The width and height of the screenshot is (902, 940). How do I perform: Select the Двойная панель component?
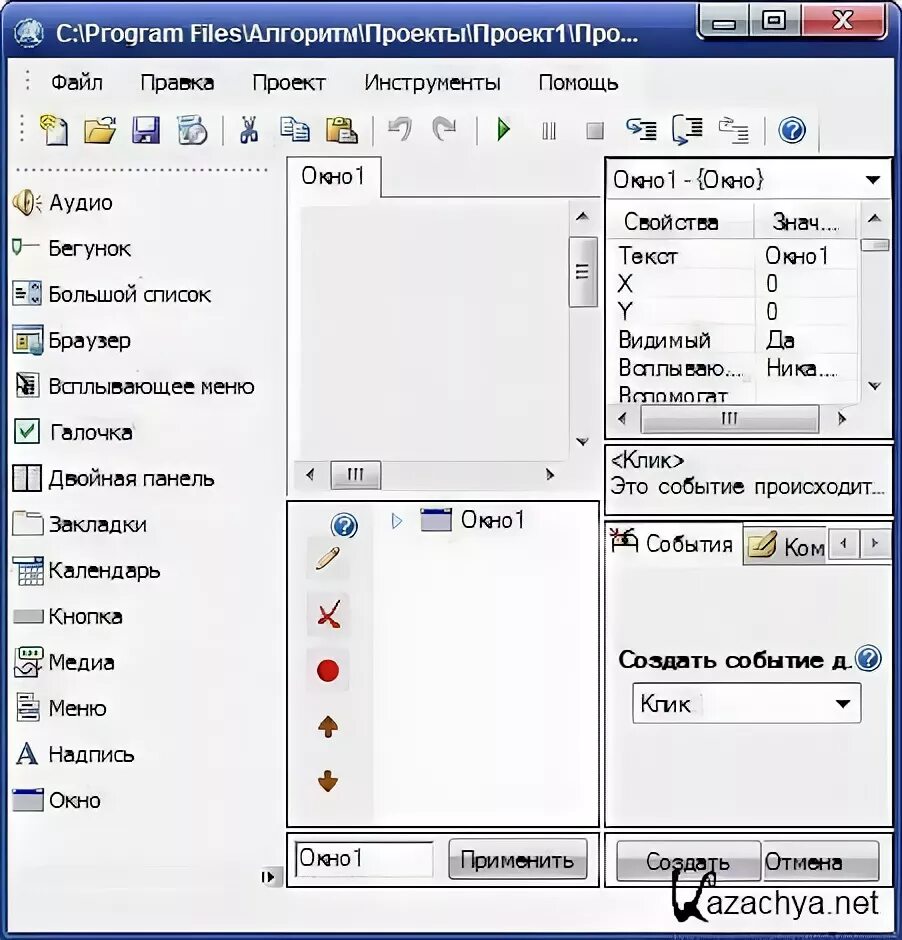click(113, 478)
